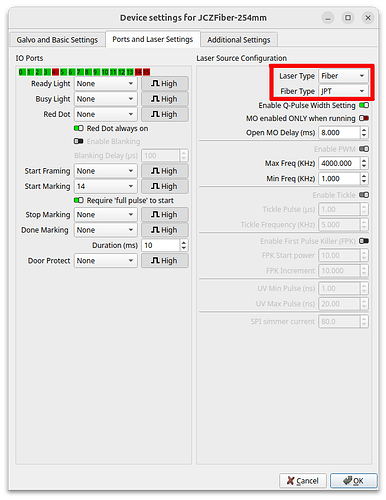Click IO port 1 indicator
The image size is (386, 500).
point(30,72)
